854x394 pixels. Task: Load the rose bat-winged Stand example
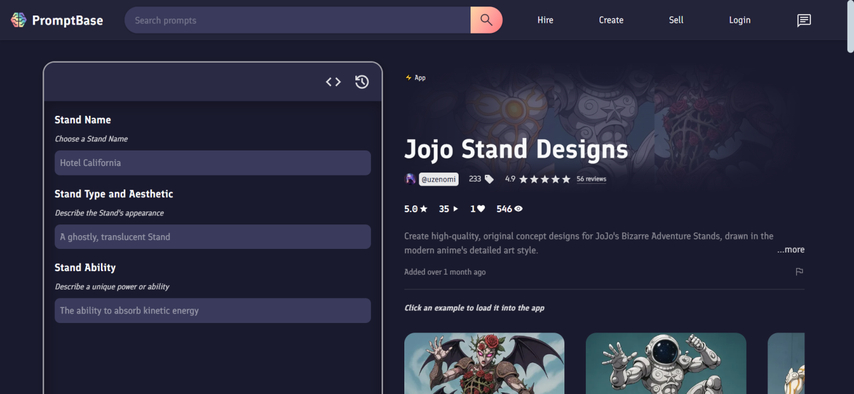[484, 363]
